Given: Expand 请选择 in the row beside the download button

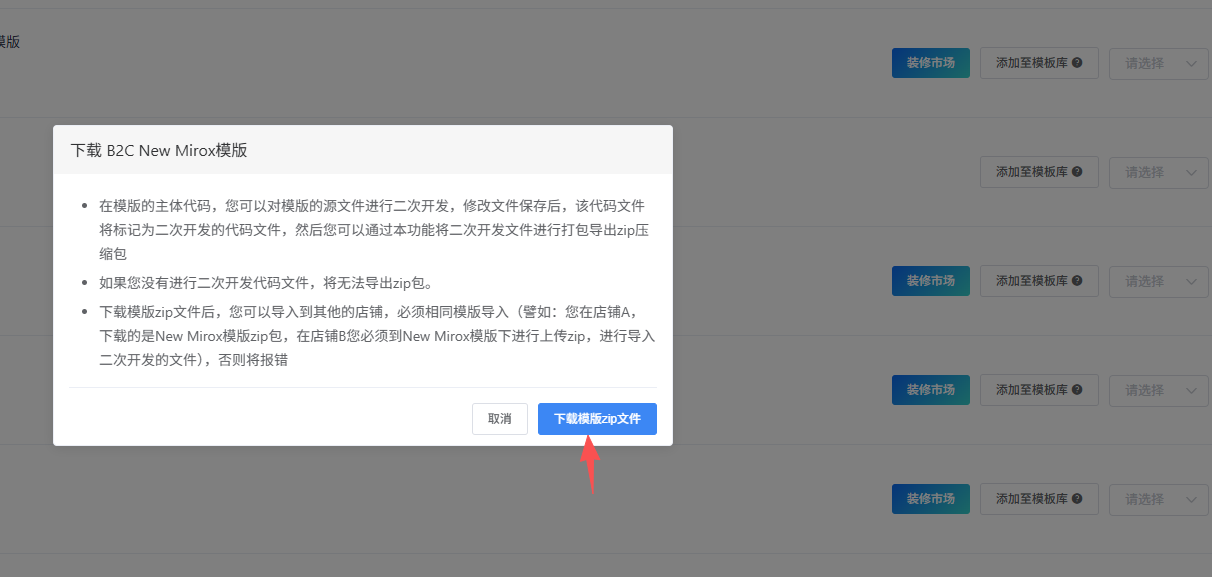Looking at the screenshot, I should 1159,390.
